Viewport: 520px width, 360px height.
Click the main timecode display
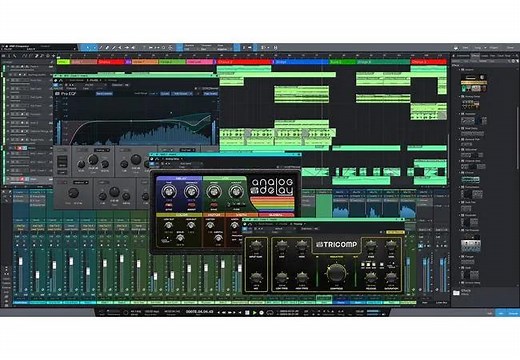pyautogui.click(x=199, y=312)
